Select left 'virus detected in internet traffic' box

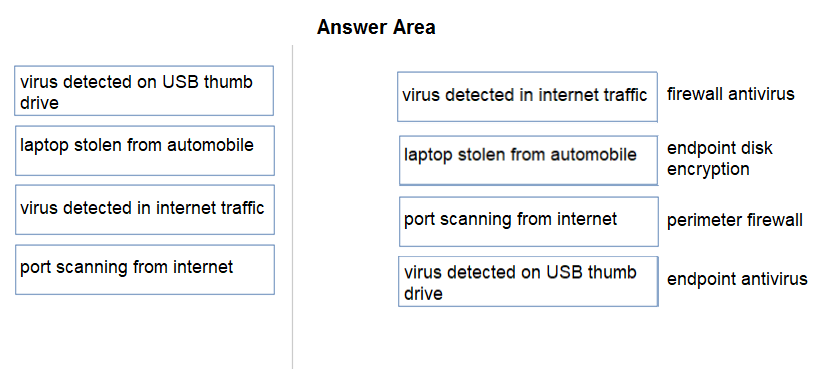[144, 210]
